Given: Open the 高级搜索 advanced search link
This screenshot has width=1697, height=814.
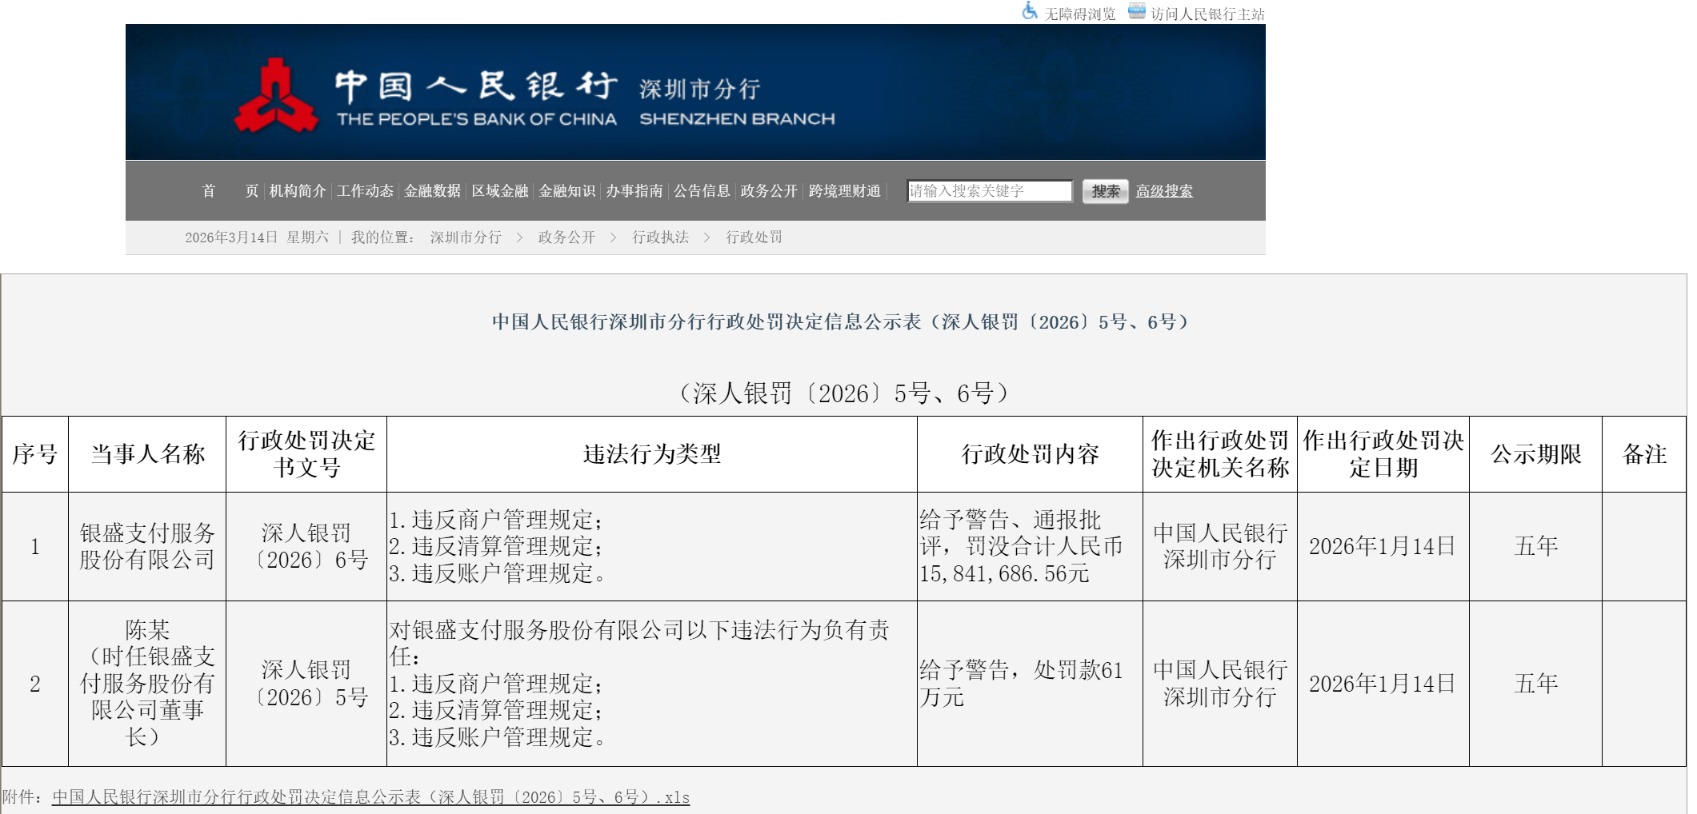Looking at the screenshot, I should (1164, 191).
